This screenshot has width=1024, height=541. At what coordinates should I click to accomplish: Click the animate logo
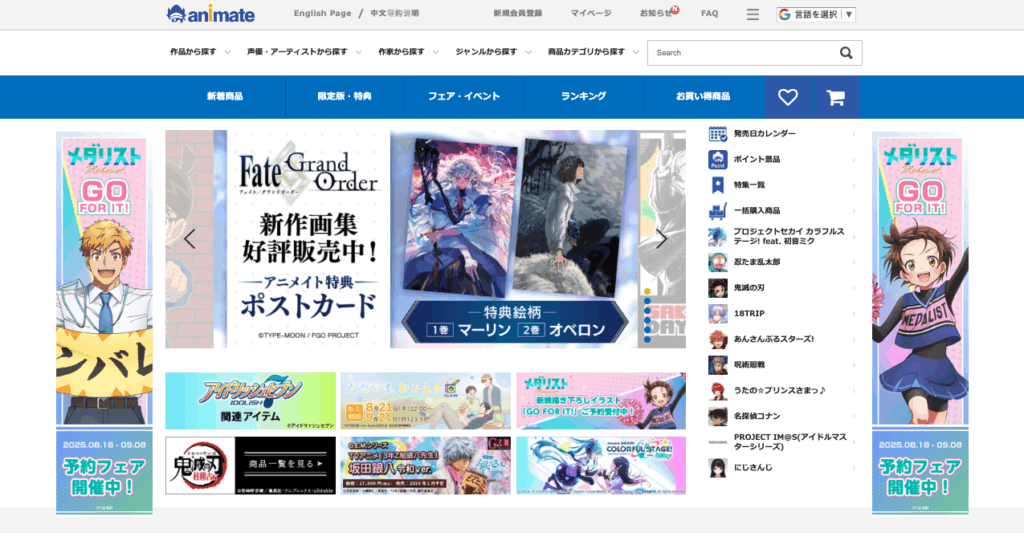coord(210,14)
